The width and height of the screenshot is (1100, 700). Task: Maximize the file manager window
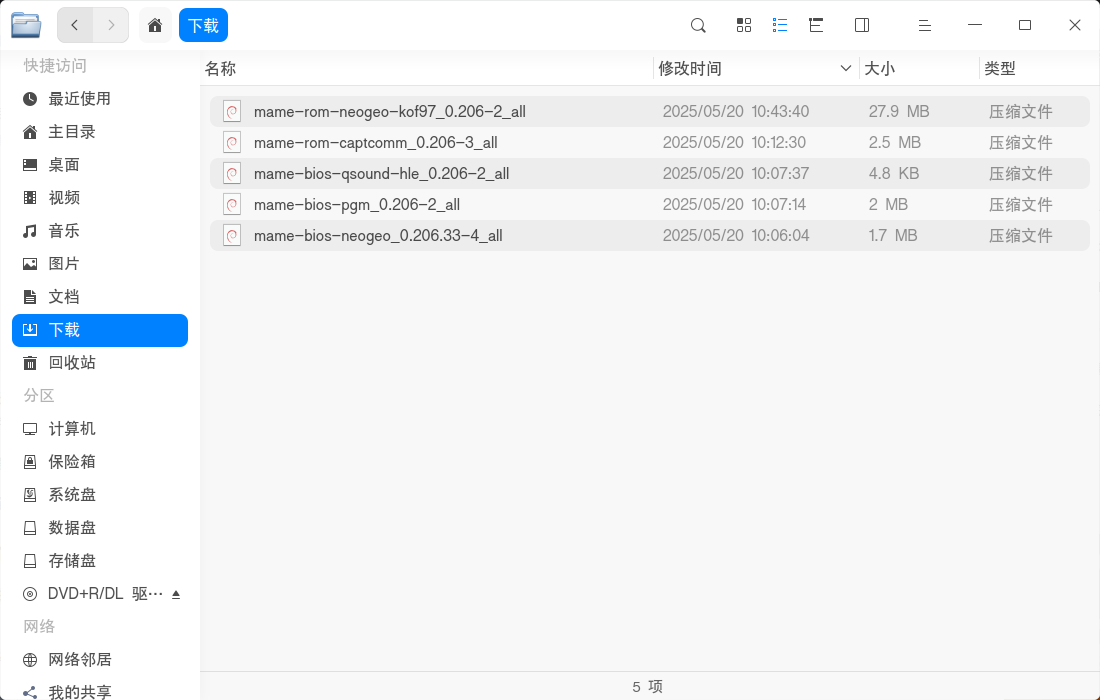[x=1025, y=25]
